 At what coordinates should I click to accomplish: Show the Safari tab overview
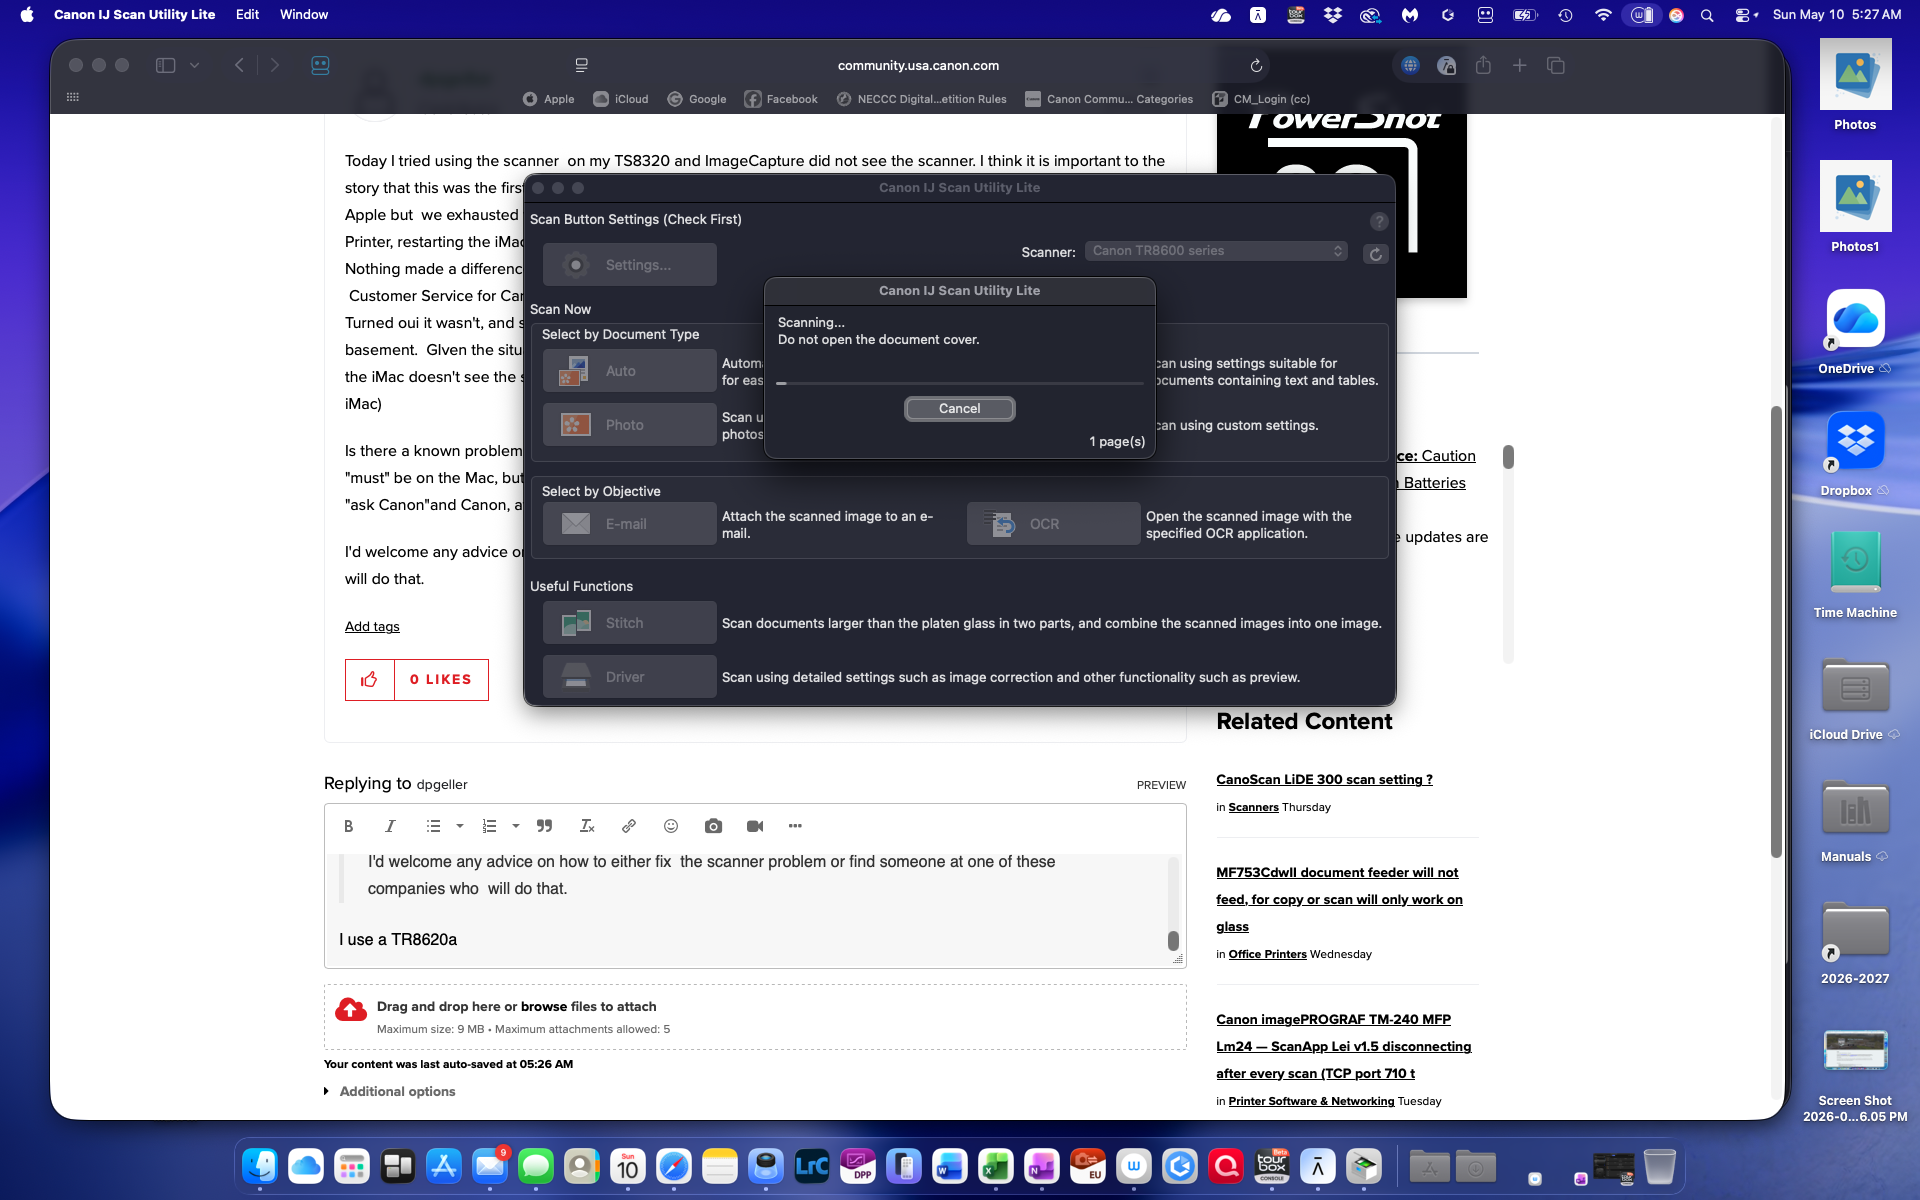tap(1555, 65)
